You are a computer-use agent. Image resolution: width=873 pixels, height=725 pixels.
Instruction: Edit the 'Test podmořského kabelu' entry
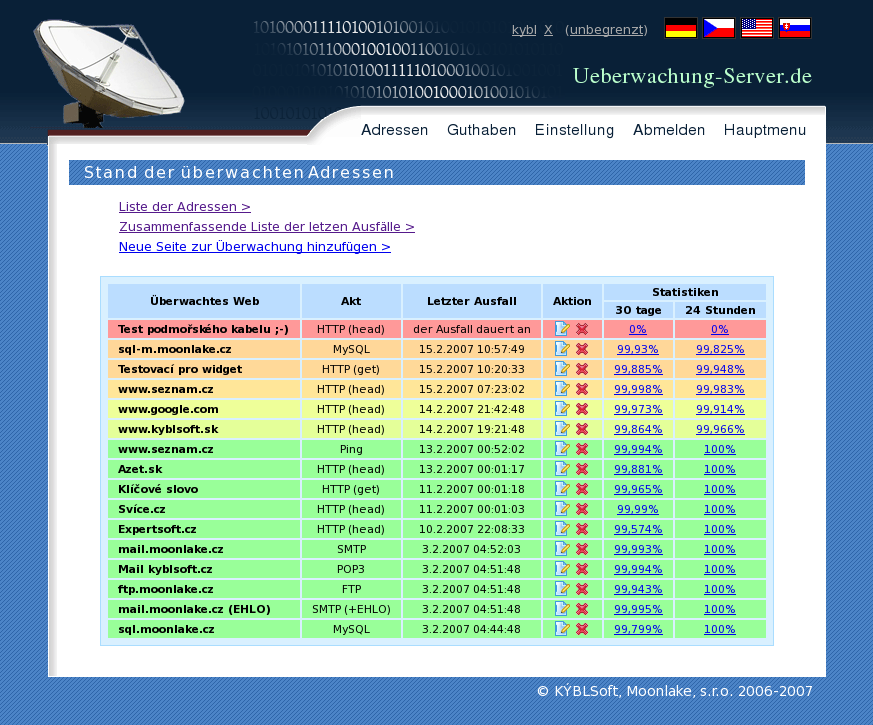tap(562, 329)
